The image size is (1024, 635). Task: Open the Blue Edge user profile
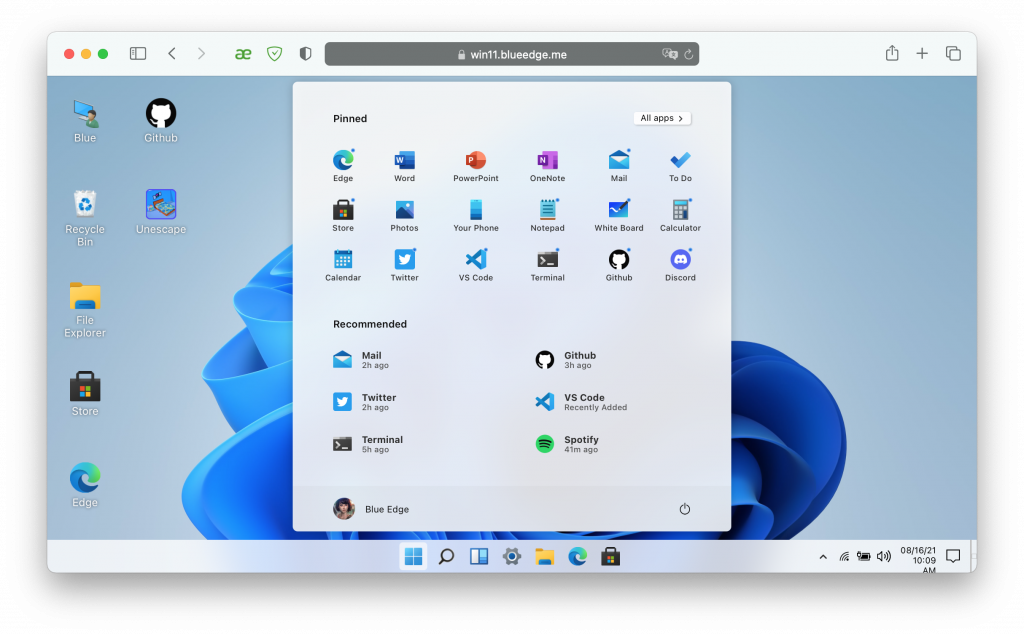[372, 509]
